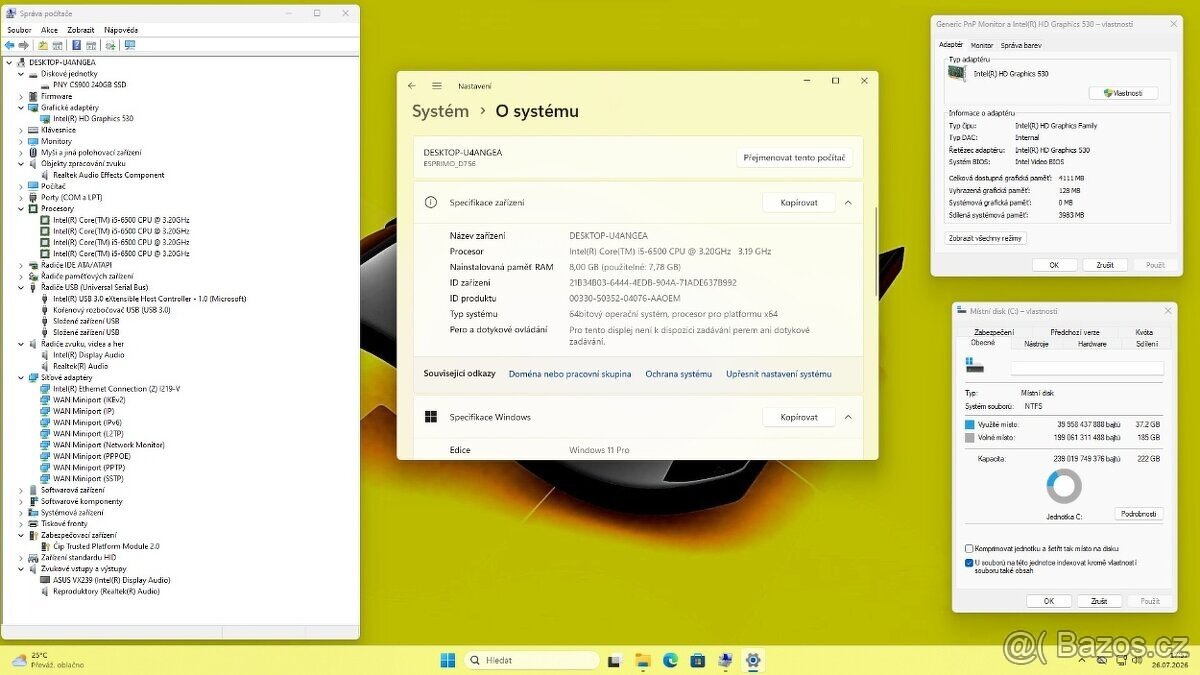Viewport: 1200px width, 675px height.
Task: Switch to the Správa barev tab
Action: click(1021, 45)
